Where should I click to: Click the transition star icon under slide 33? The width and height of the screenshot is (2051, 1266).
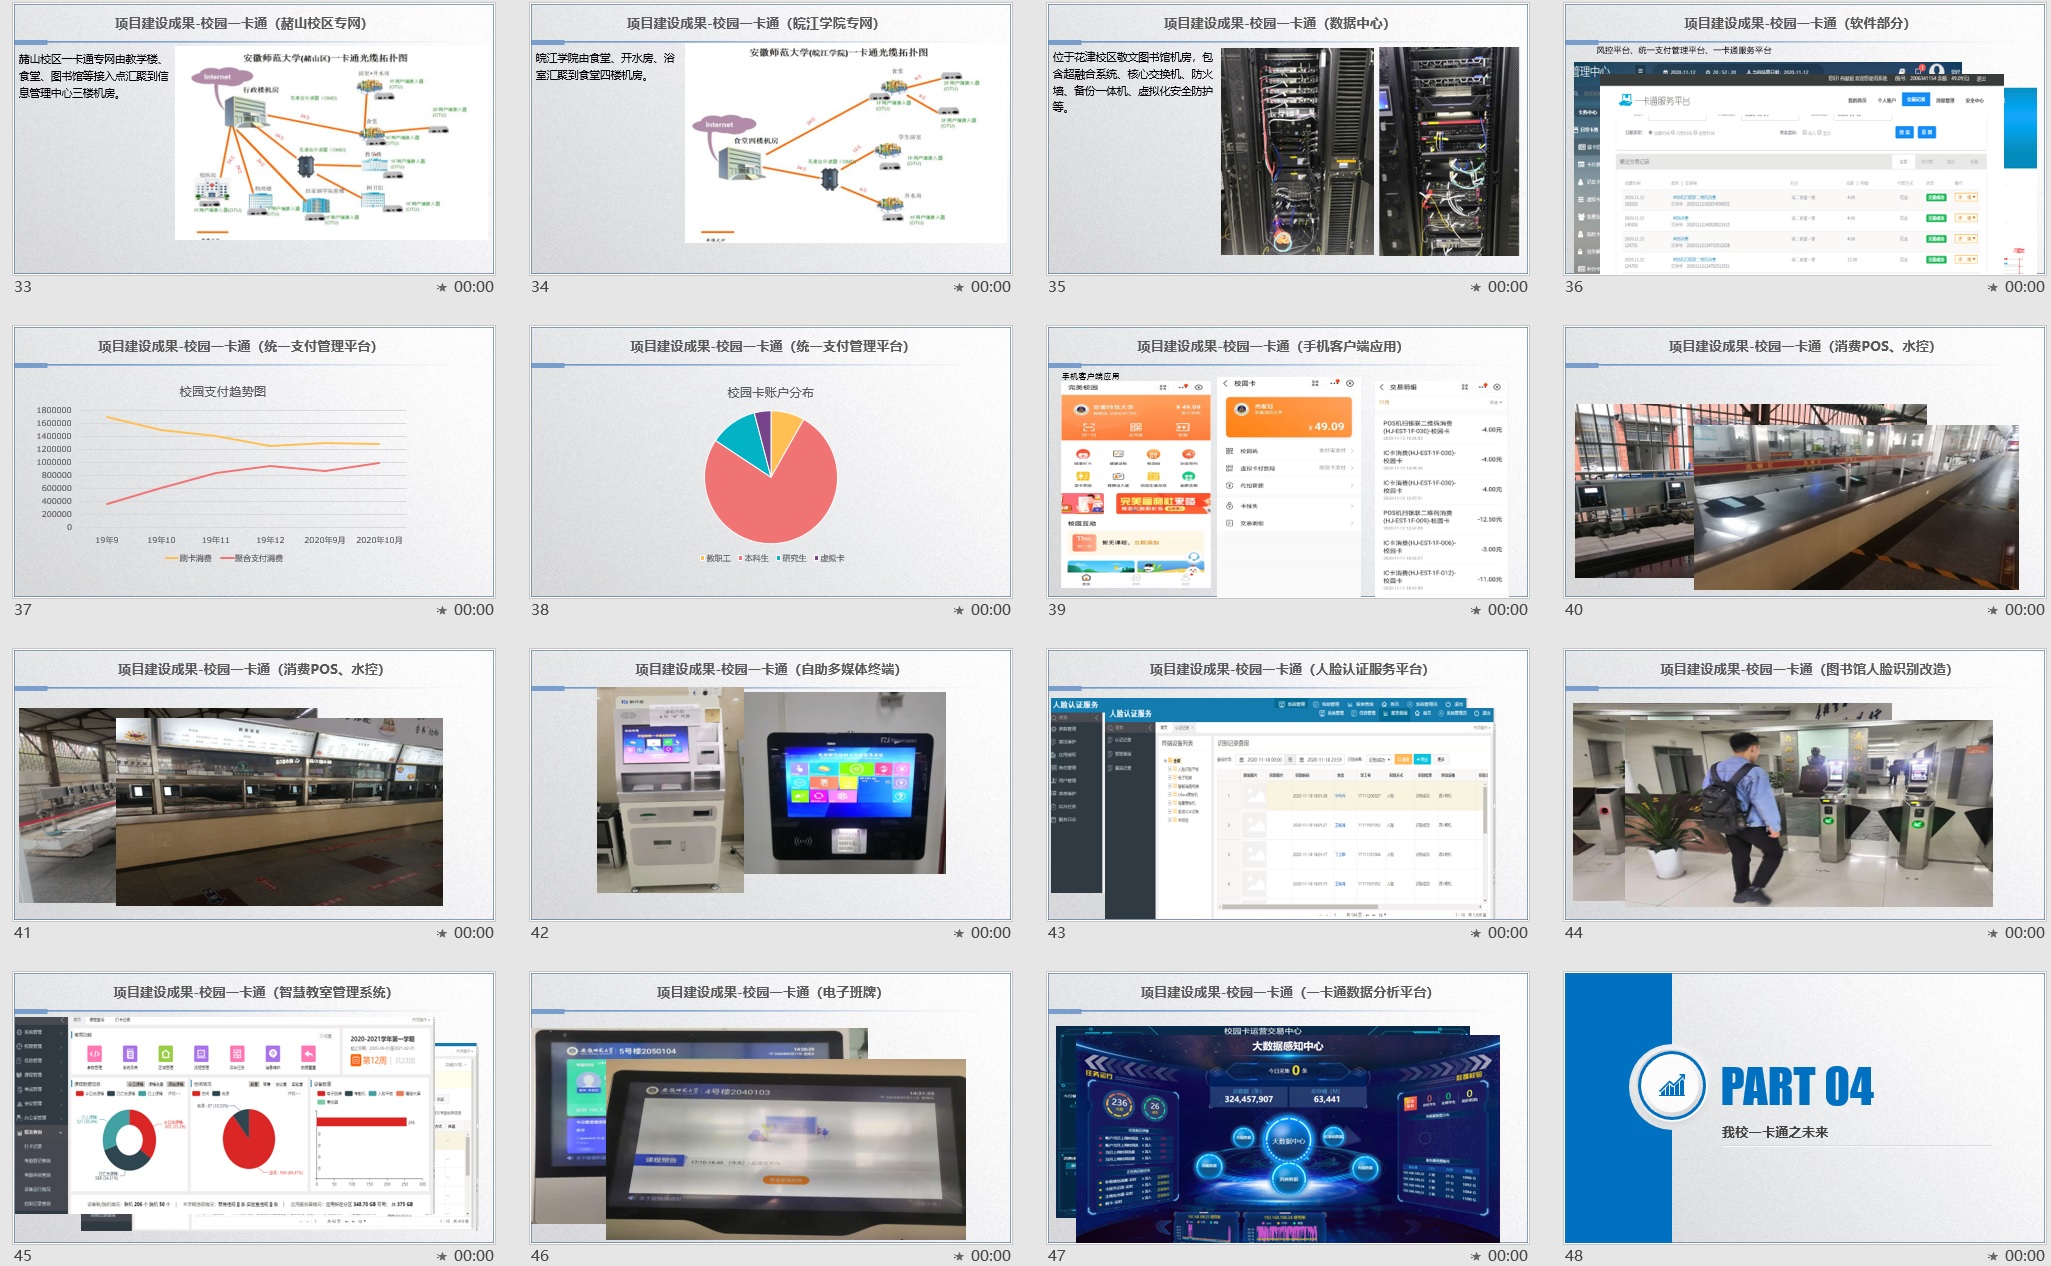click(442, 287)
